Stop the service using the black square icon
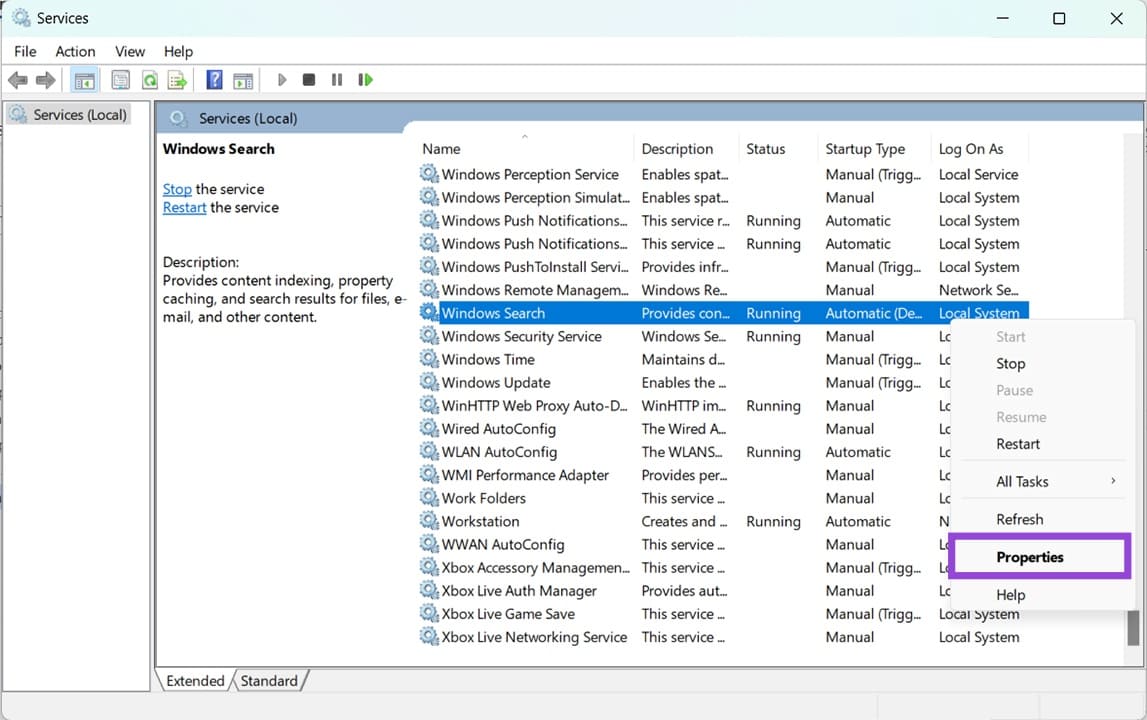 click(x=309, y=80)
